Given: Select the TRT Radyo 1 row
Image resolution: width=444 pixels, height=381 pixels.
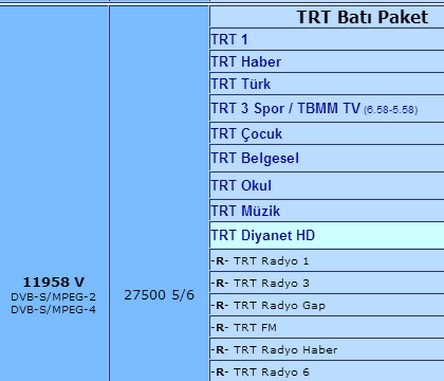Looking at the screenshot, I should tap(327, 261).
